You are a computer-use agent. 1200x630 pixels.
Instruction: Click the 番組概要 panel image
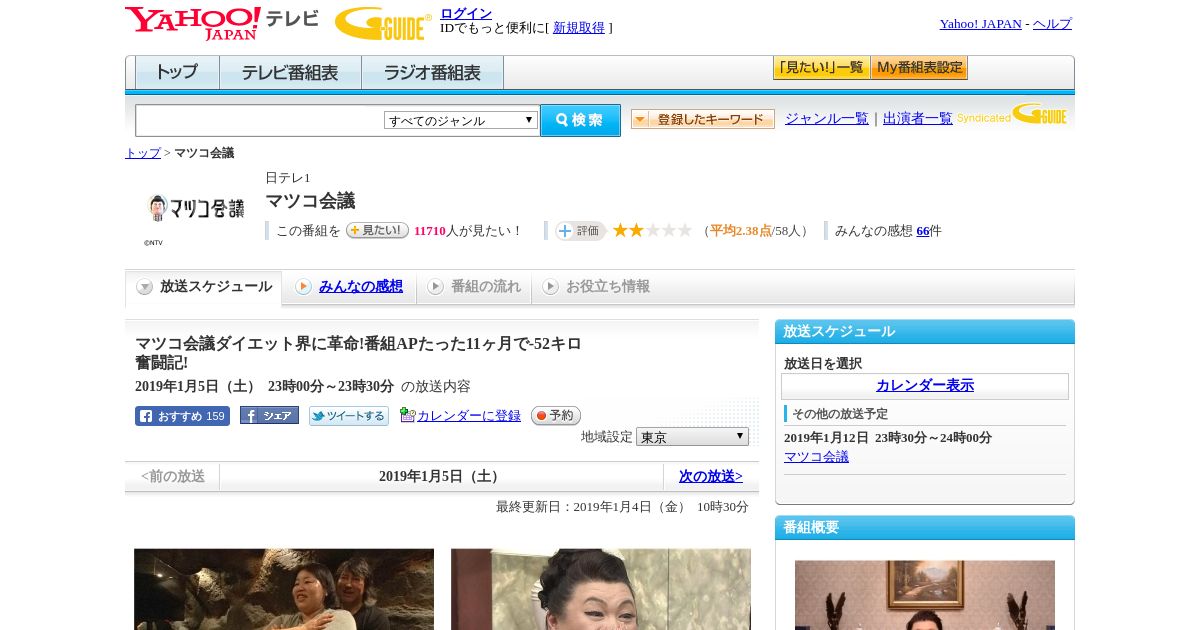(925, 595)
